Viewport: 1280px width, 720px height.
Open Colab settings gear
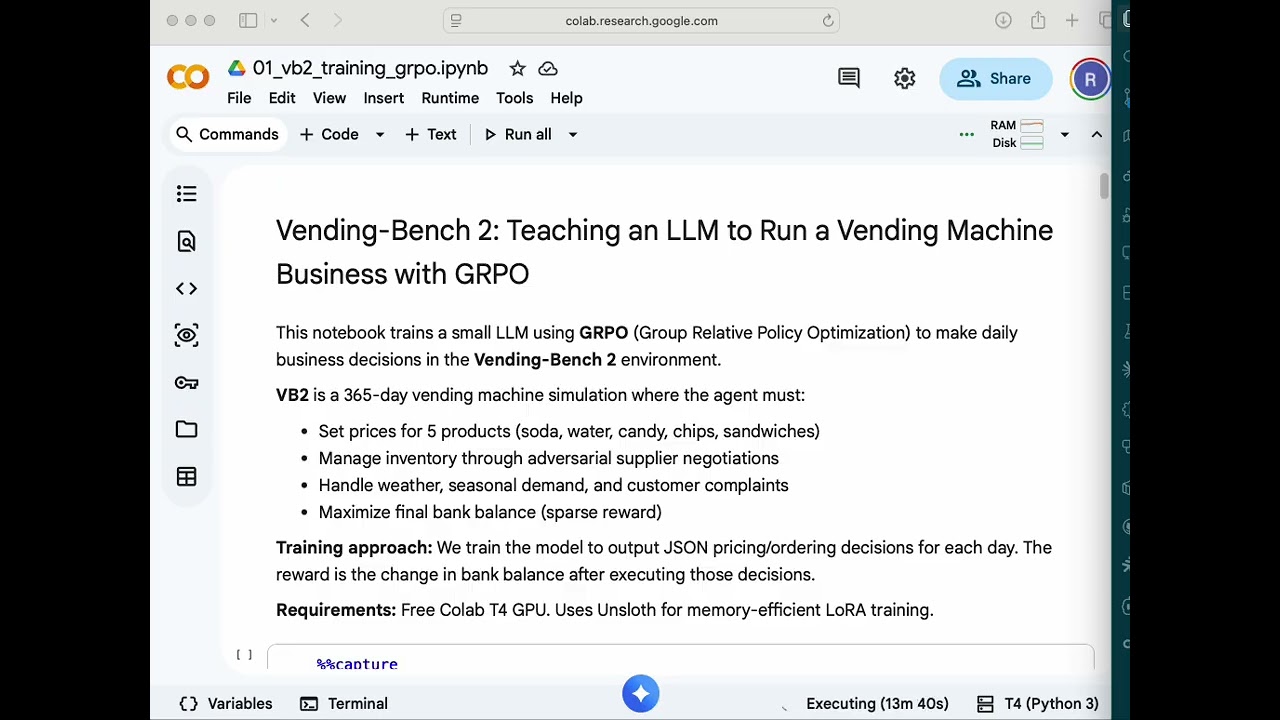click(x=905, y=78)
